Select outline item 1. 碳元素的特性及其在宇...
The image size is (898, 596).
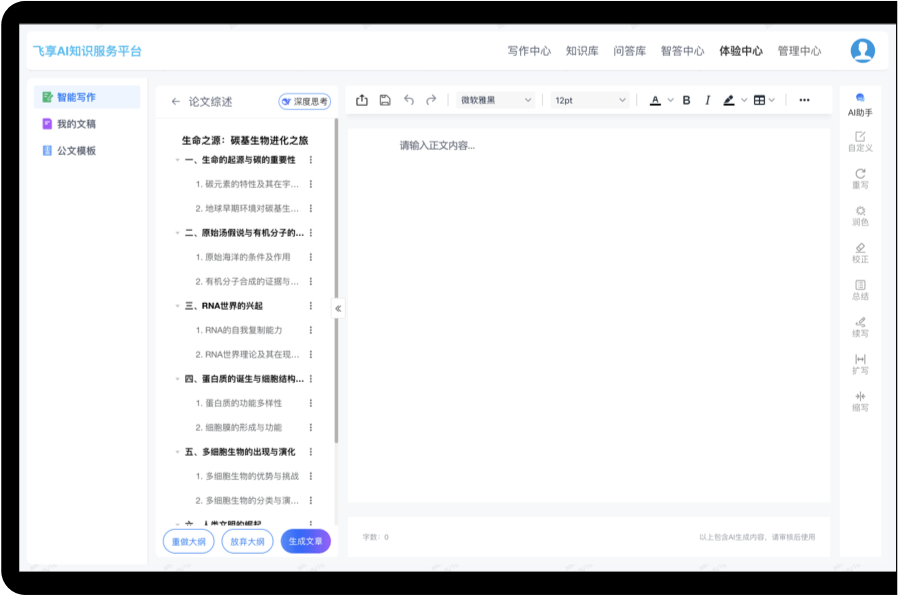click(x=247, y=184)
